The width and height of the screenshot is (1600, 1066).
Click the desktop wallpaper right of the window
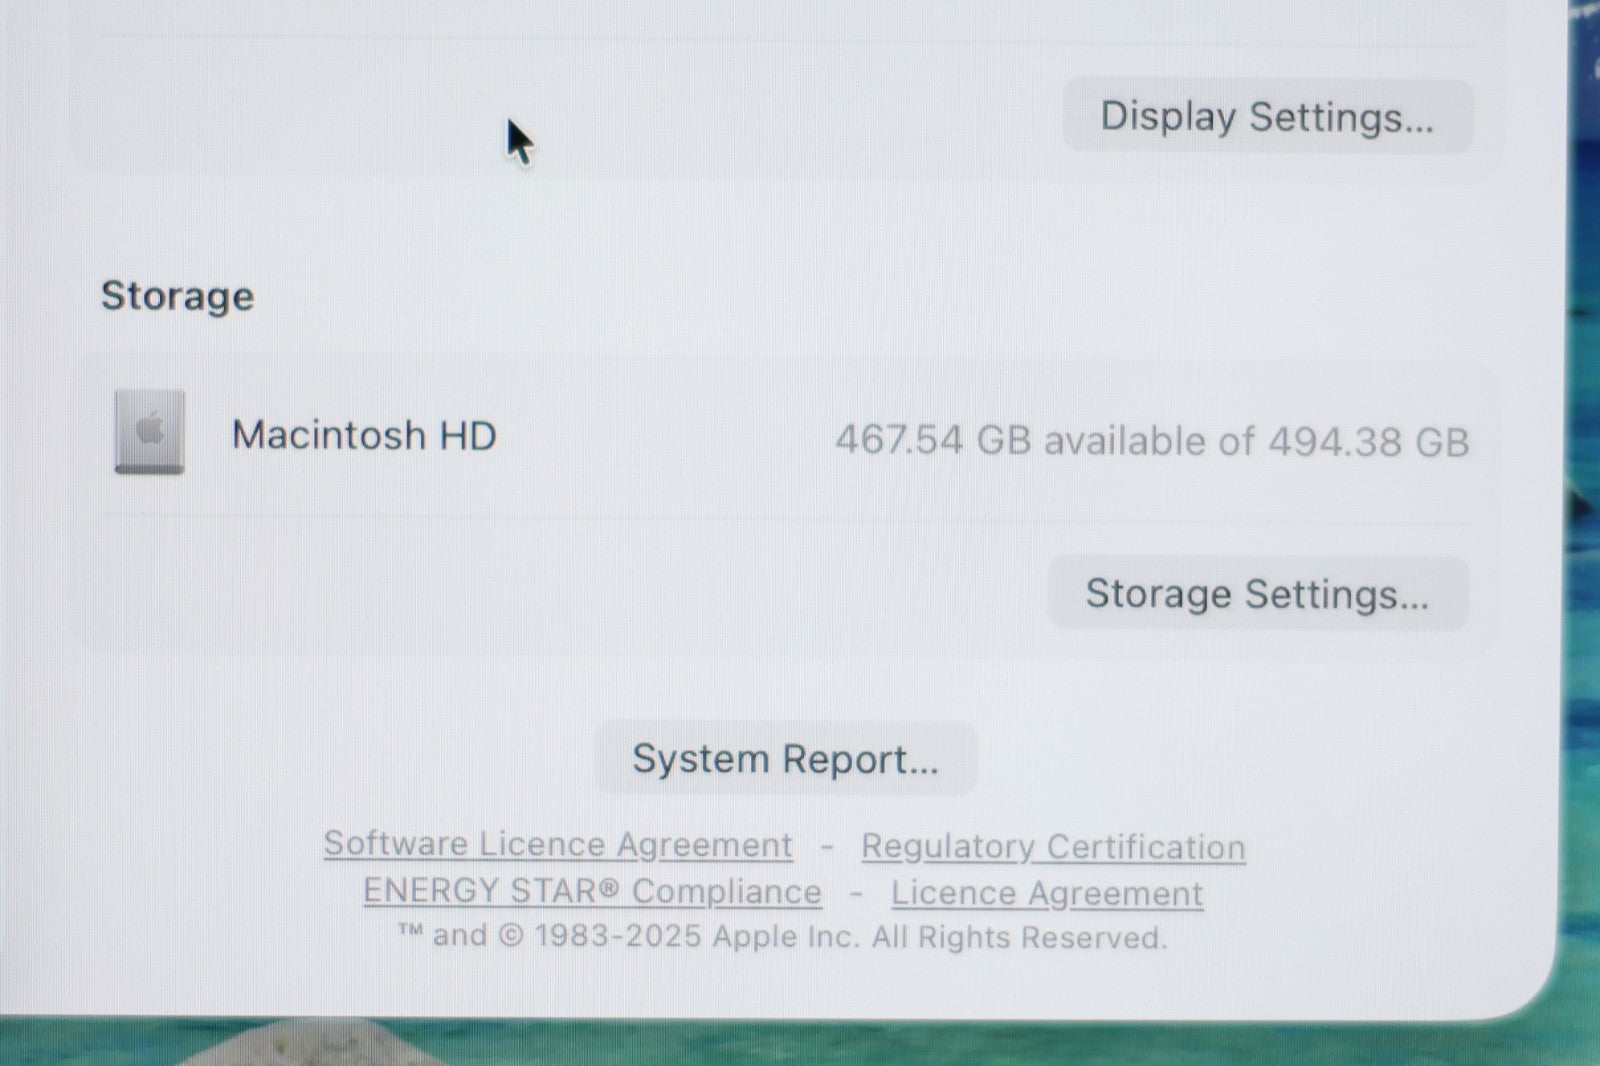click(x=1584, y=600)
